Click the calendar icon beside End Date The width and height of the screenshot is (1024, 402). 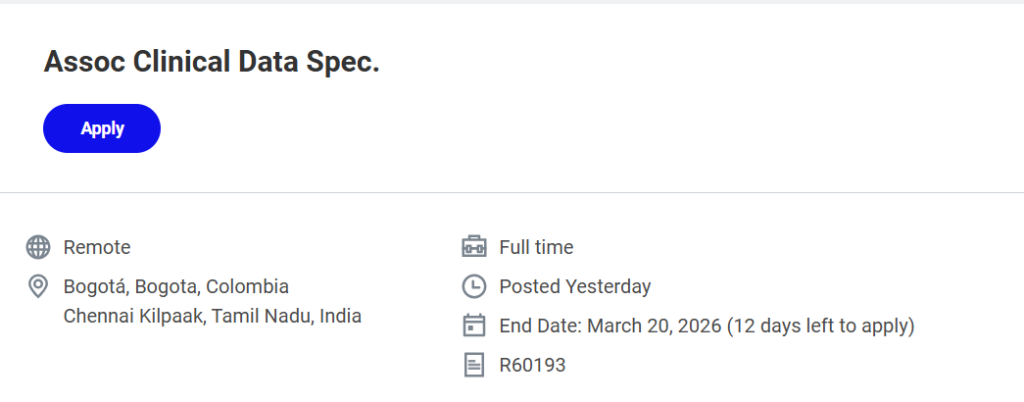474,326
